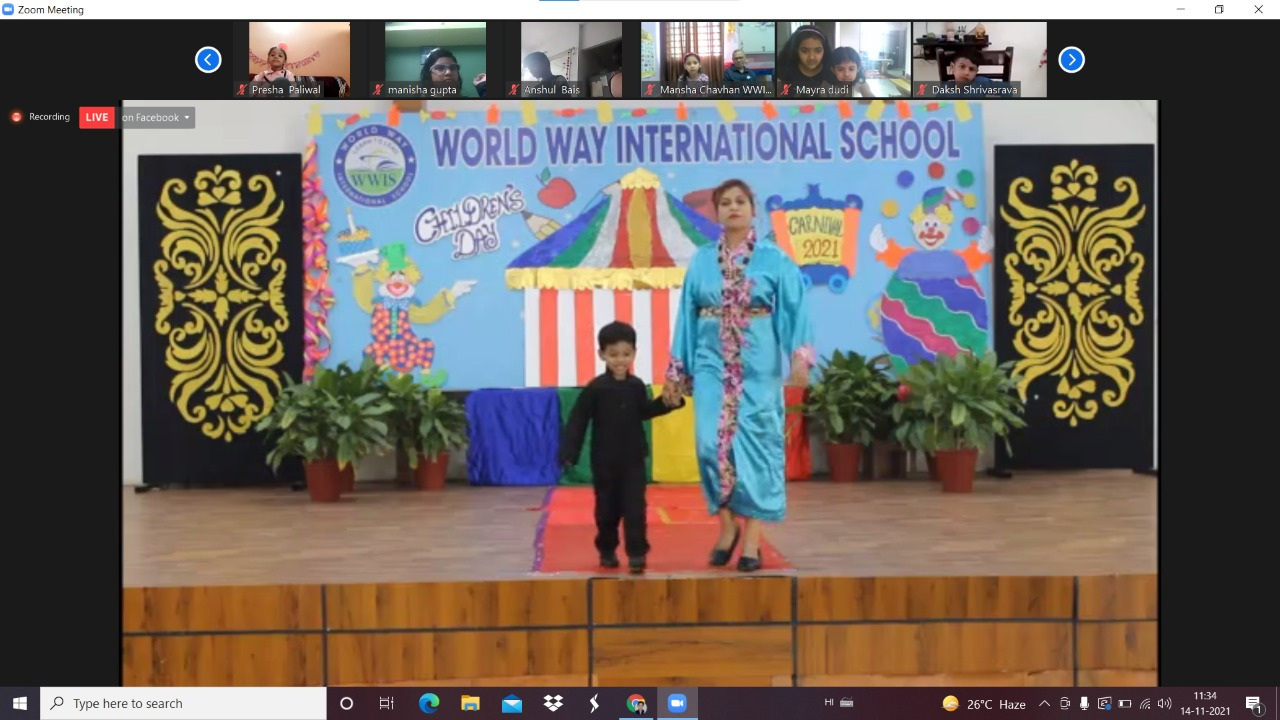Switch to Google Chrome on the taskbar

[x=636, y=703]
